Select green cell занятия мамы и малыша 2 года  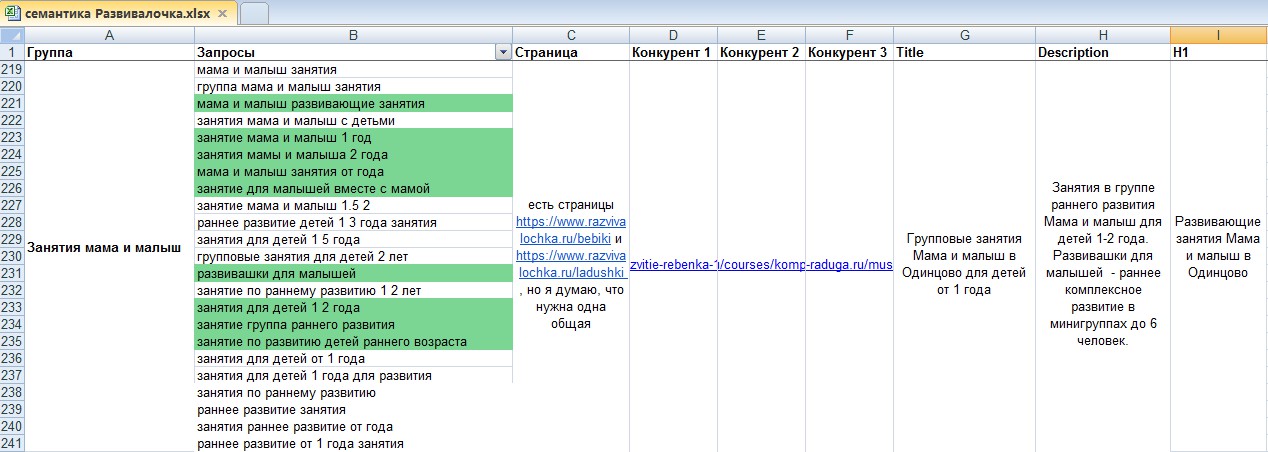pyautogui.click(x=353, y=155)
